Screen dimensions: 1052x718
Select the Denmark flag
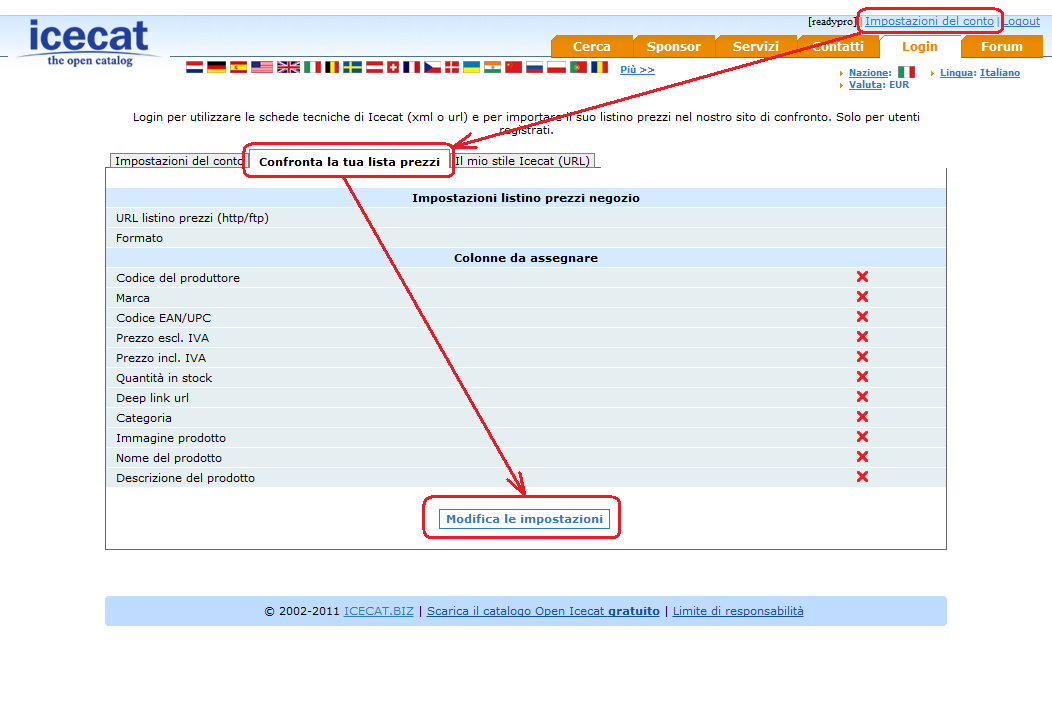[x=452, y=67]
